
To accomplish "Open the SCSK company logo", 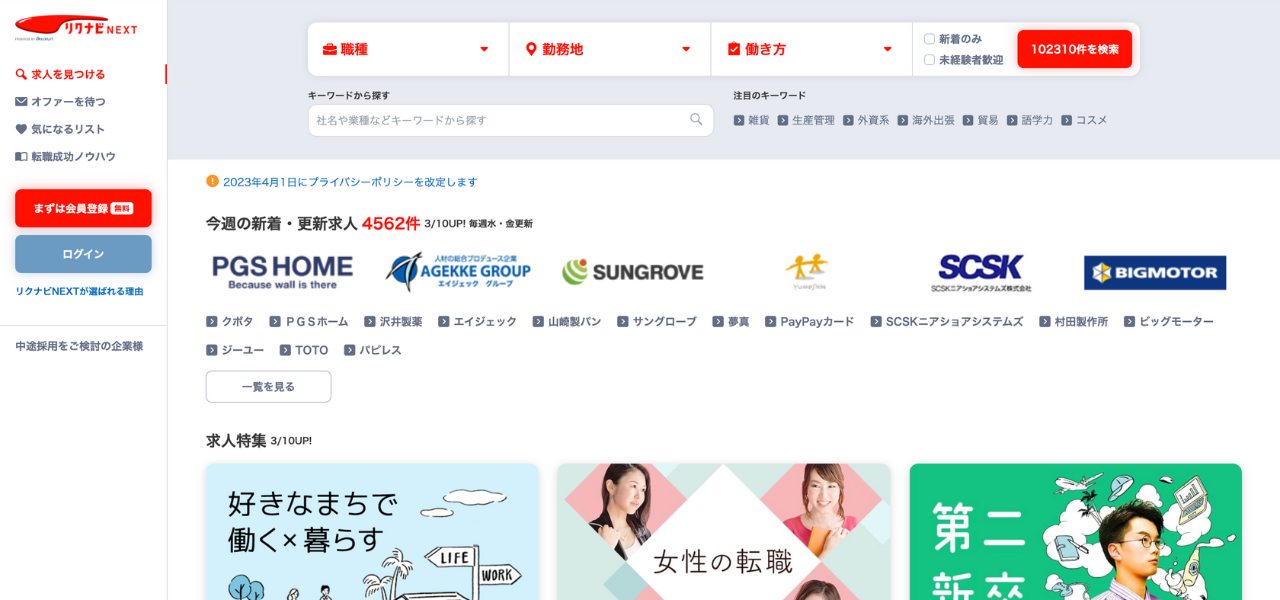I will coord(981,272).
